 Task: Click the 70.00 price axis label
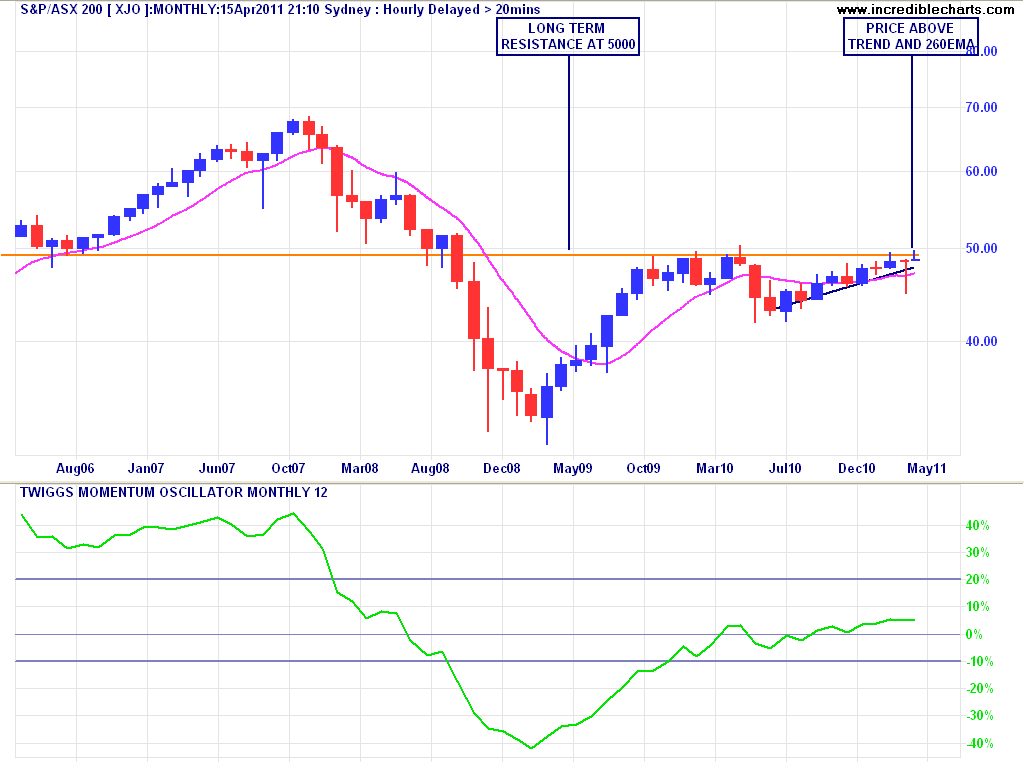tap(980, 108)
